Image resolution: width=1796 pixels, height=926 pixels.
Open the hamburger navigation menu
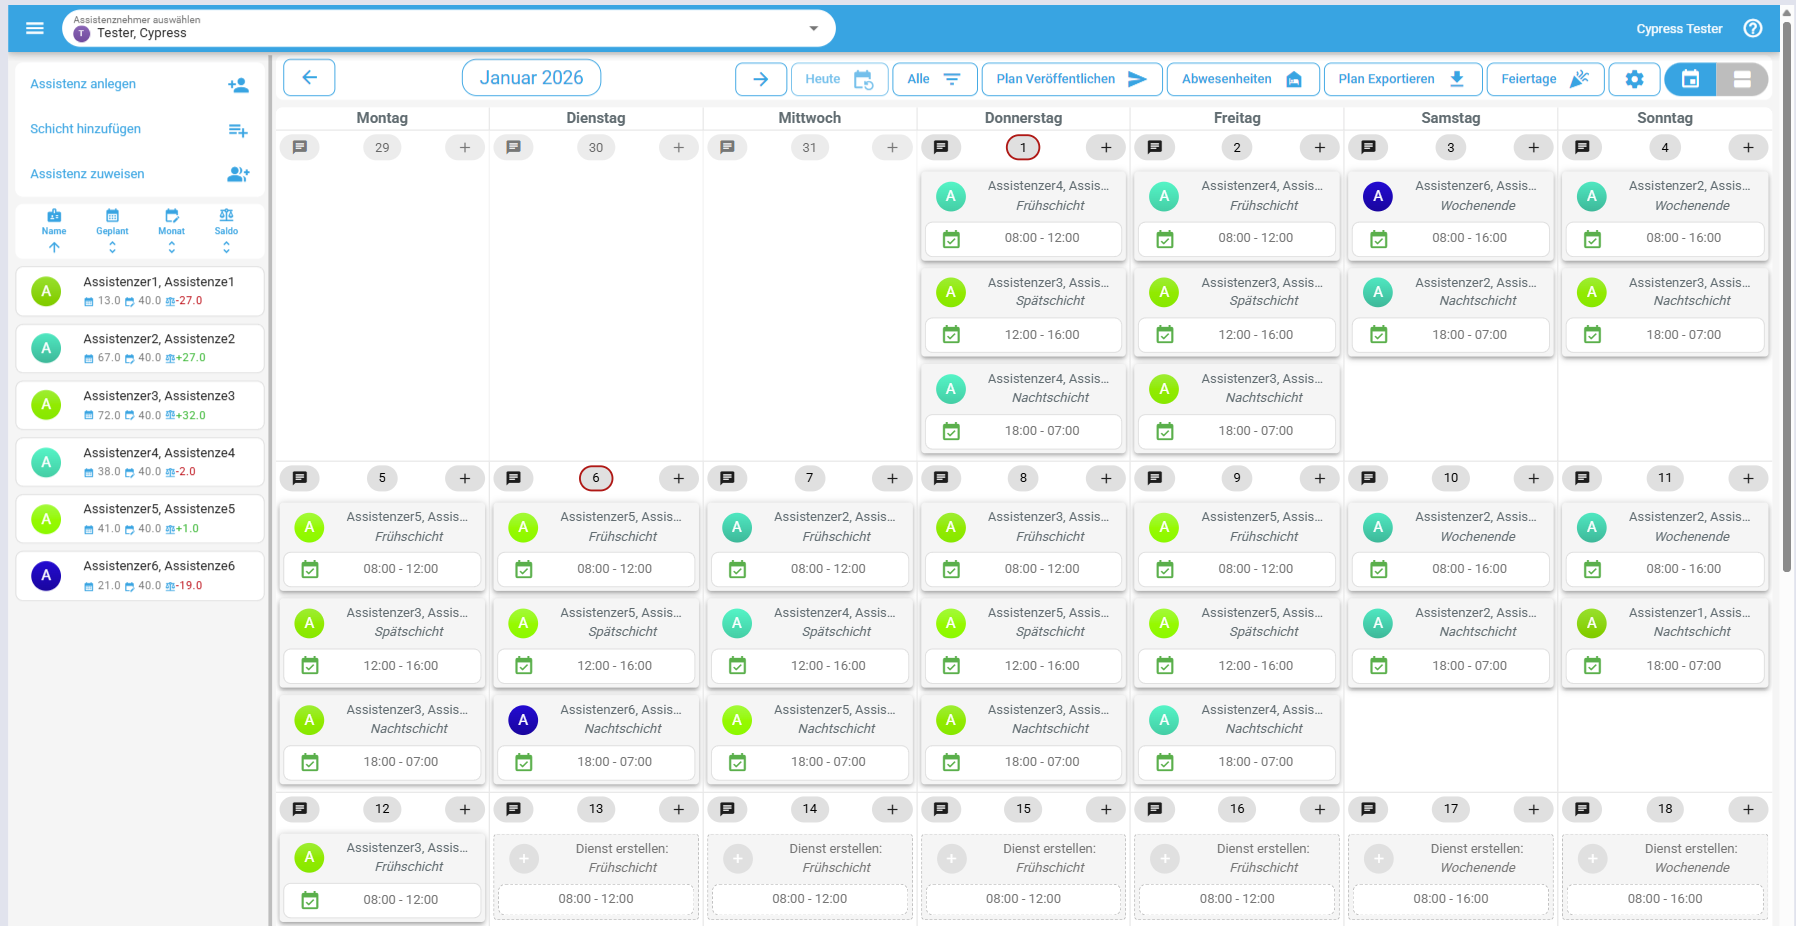tap(35, 28)
